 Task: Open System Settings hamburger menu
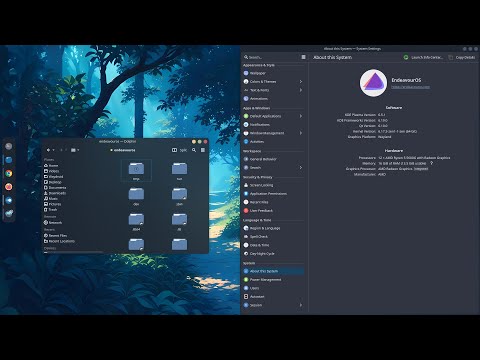pyautogui.click(x=303, y=57)
